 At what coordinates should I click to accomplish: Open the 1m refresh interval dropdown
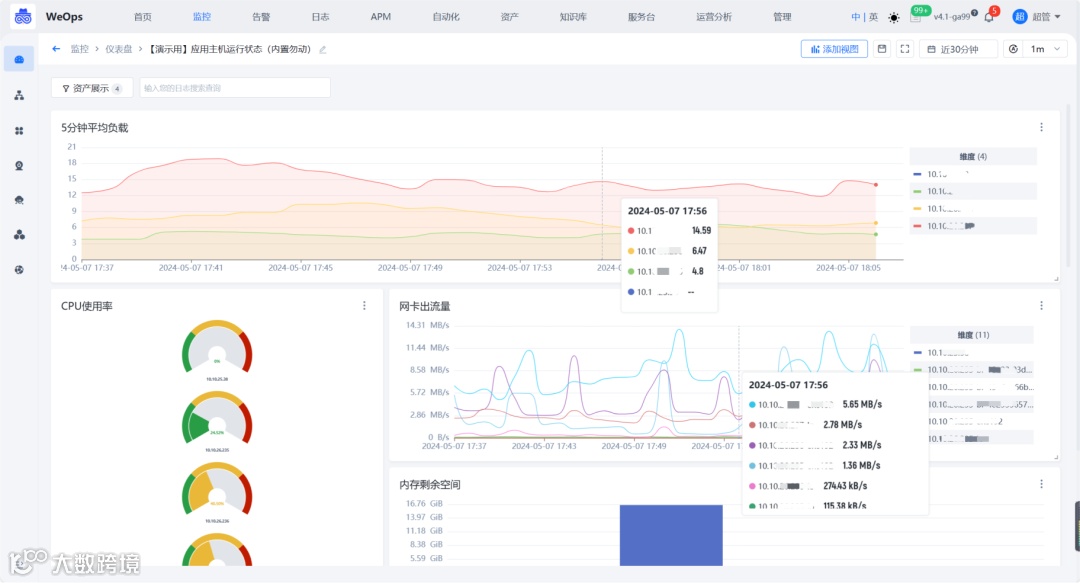[x=1044, y=49]
